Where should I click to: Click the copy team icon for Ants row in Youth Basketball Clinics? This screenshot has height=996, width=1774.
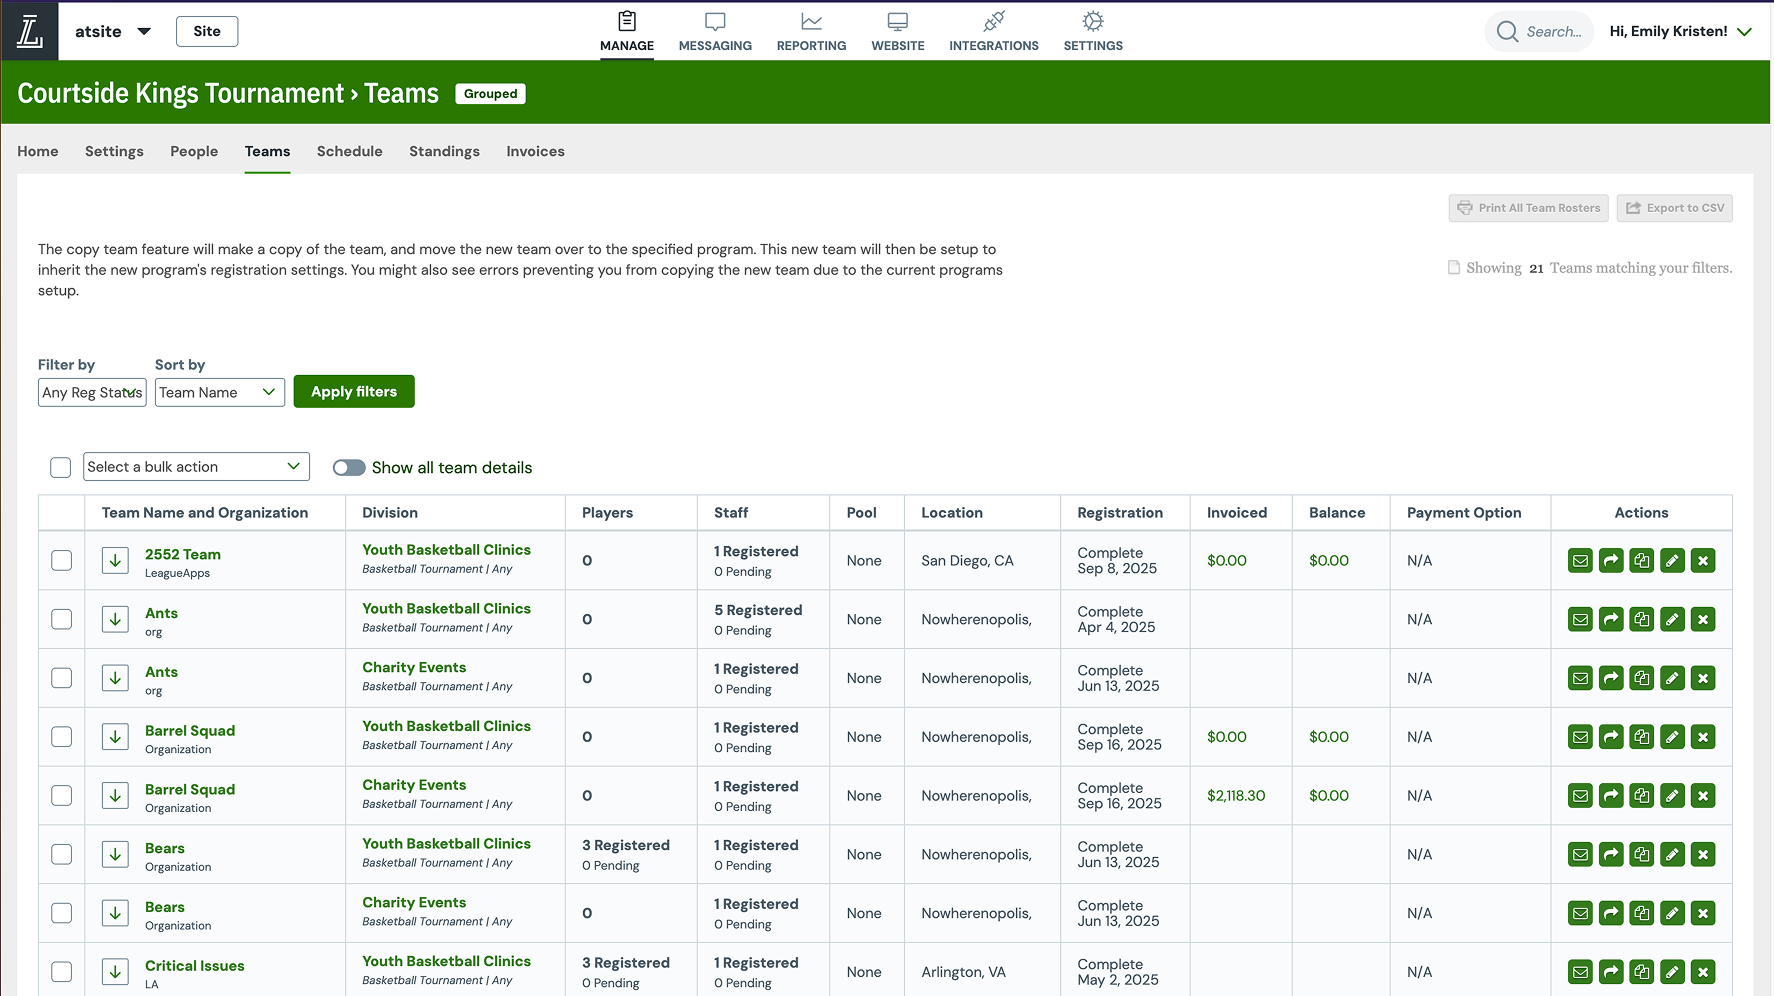tap(1641, 620)
